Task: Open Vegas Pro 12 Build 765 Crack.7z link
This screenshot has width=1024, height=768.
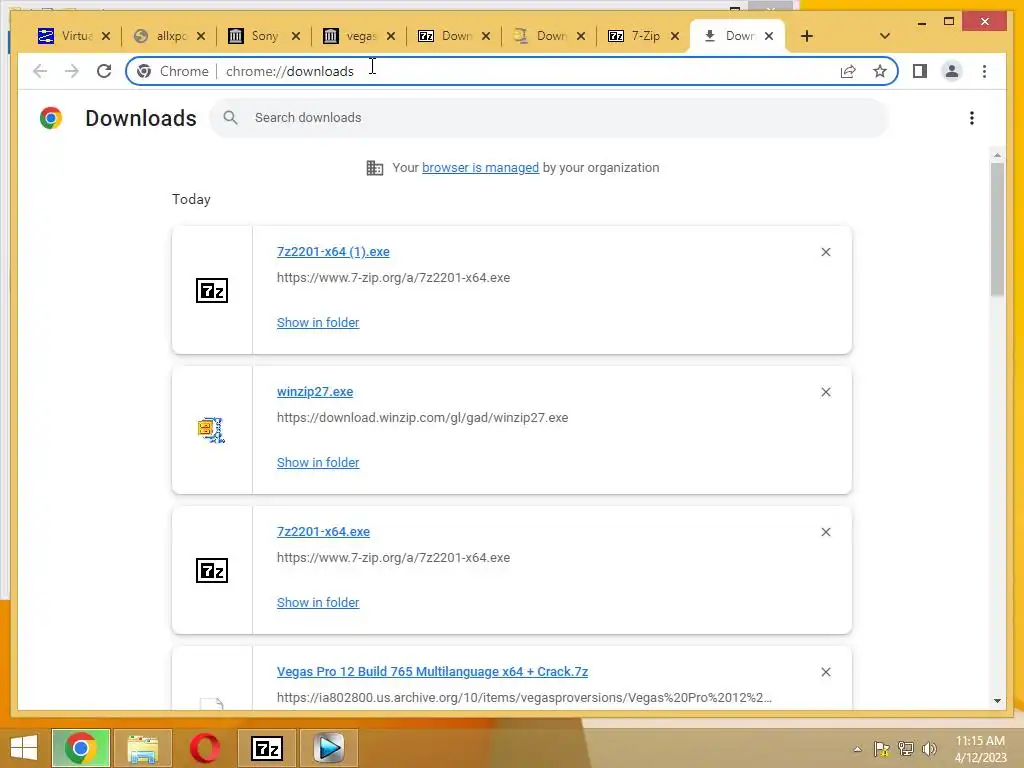Action: pos(432,671)
